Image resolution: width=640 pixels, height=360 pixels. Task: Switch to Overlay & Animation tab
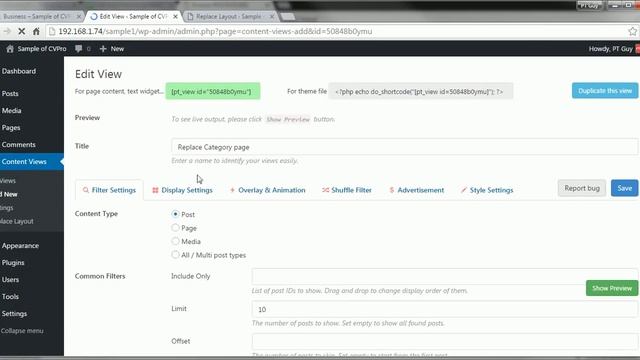point(267,190)
